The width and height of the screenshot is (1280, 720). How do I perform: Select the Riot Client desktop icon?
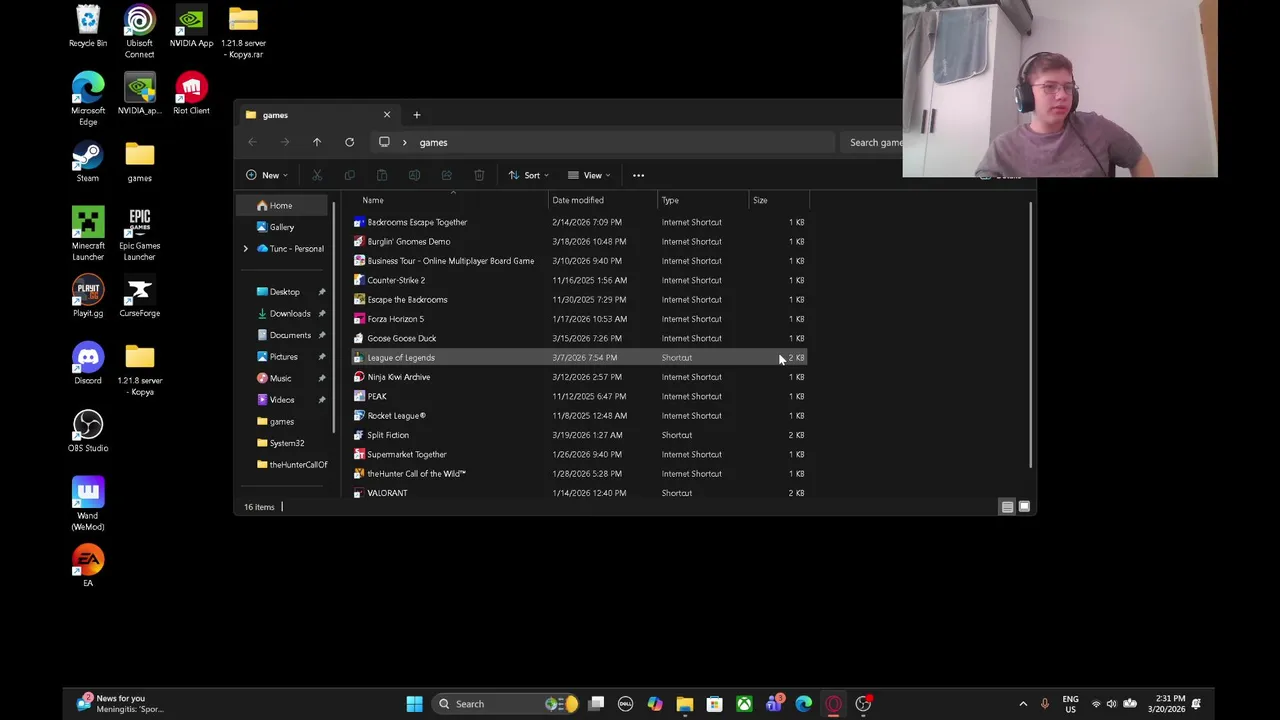(191, 94)
